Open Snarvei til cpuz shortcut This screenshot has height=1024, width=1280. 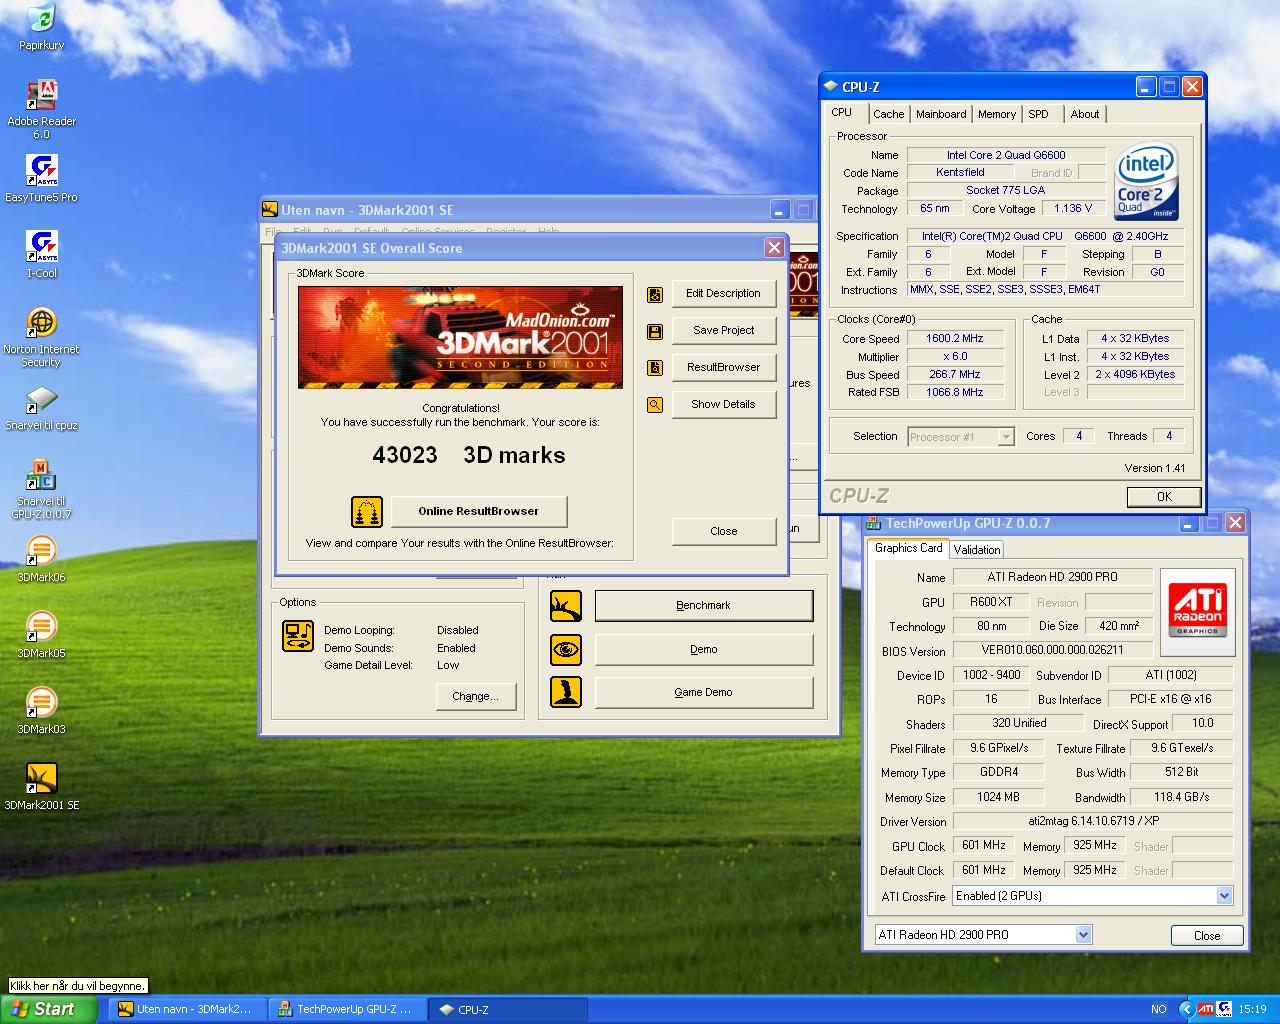click(41, 399)
